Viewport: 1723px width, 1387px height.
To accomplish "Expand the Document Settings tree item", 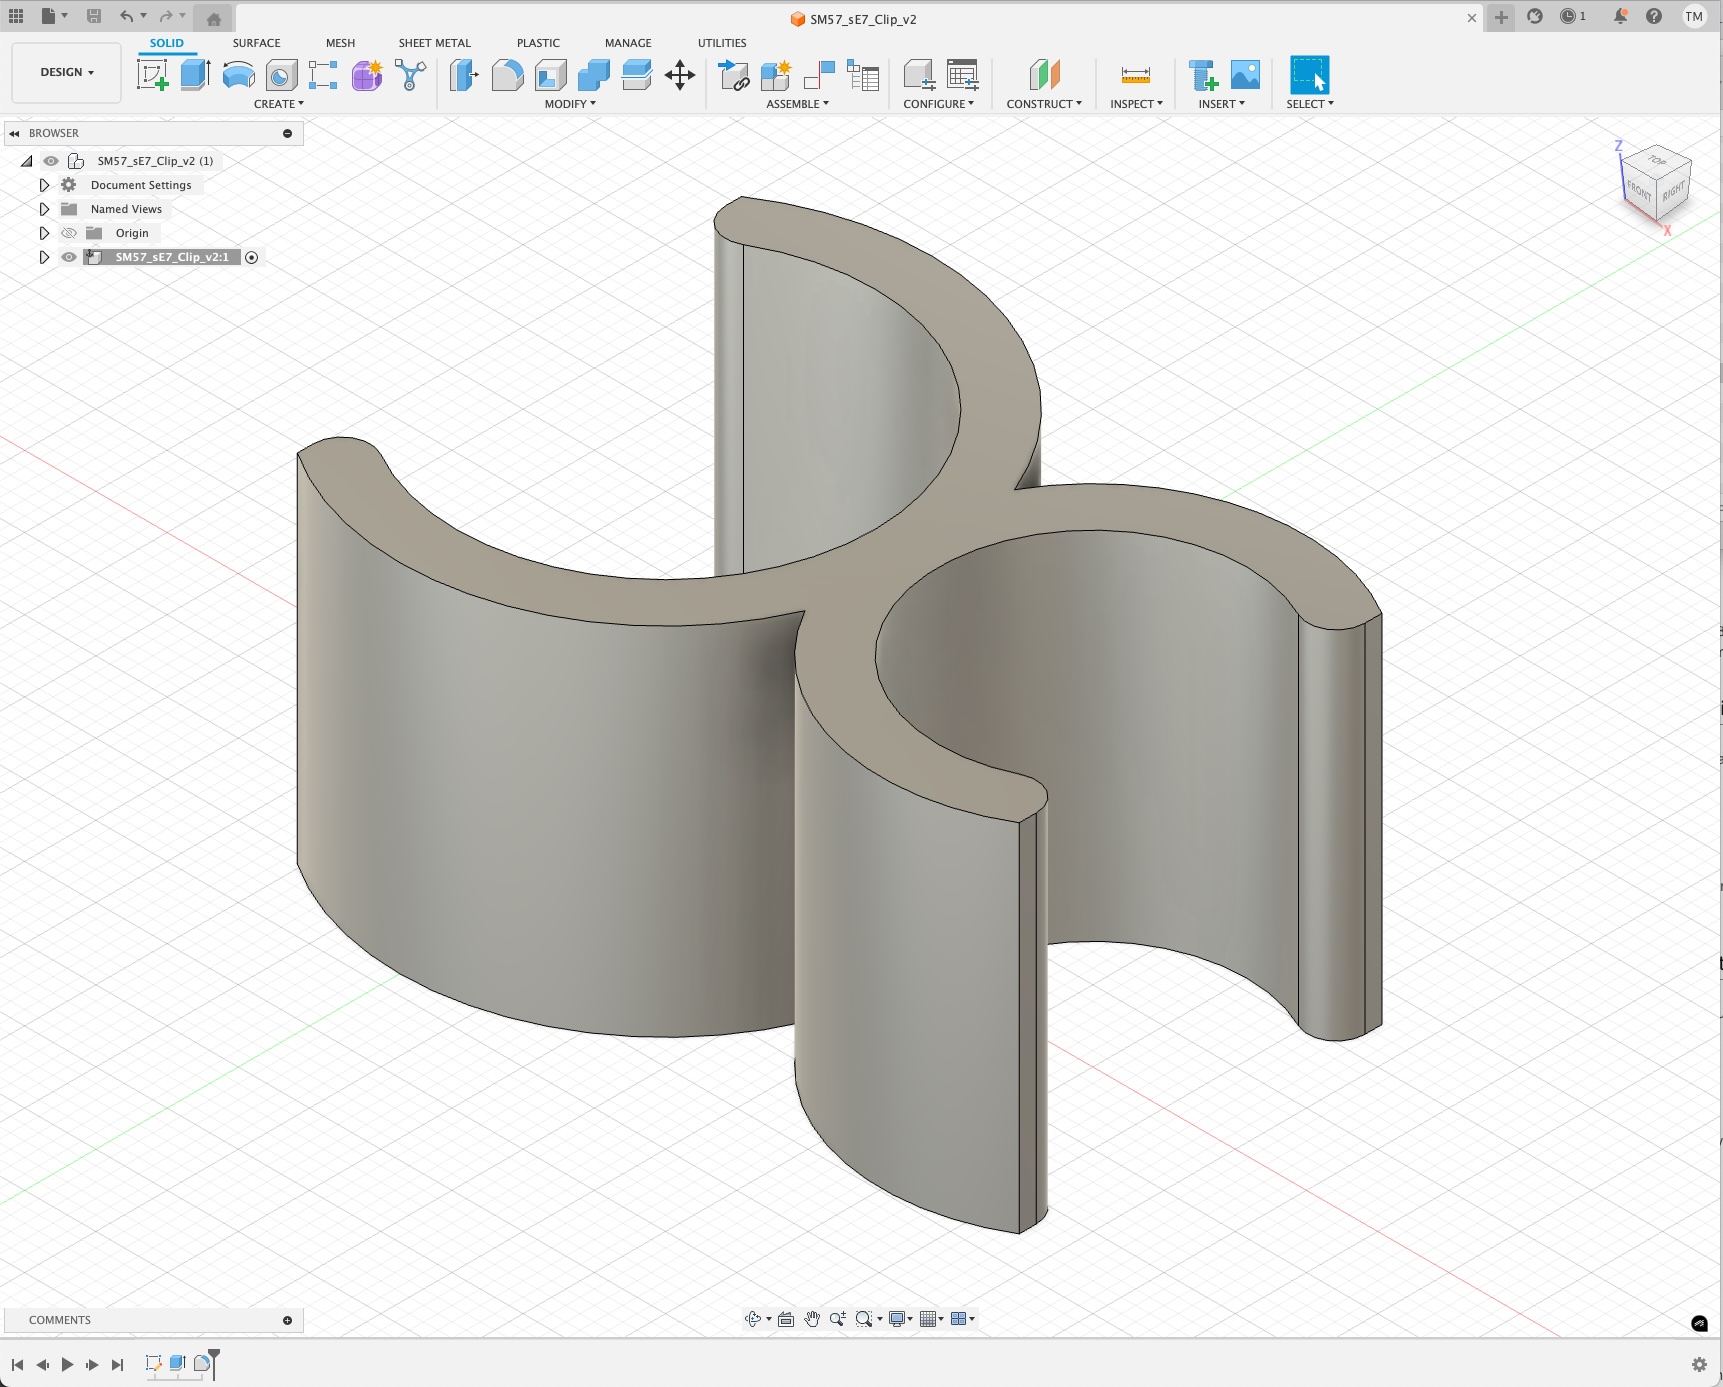I will pyautogui.click(x=44, y=185).
